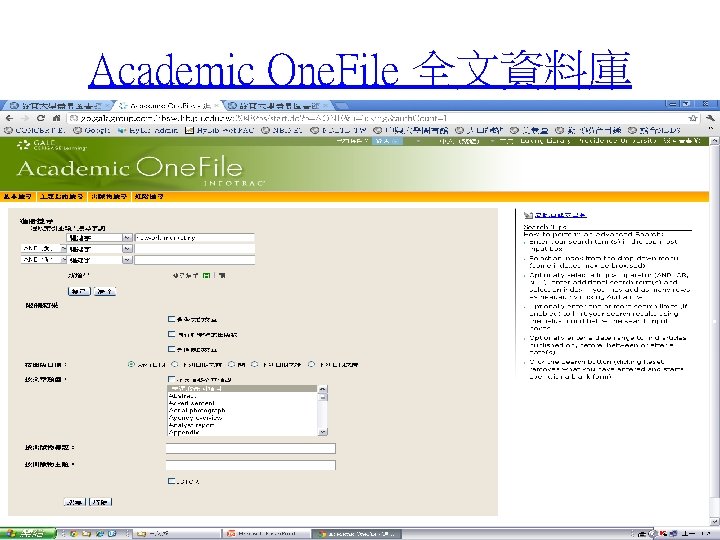Click the remove-row icon beside the plus icon
The image size is (720, 540).
222,276
